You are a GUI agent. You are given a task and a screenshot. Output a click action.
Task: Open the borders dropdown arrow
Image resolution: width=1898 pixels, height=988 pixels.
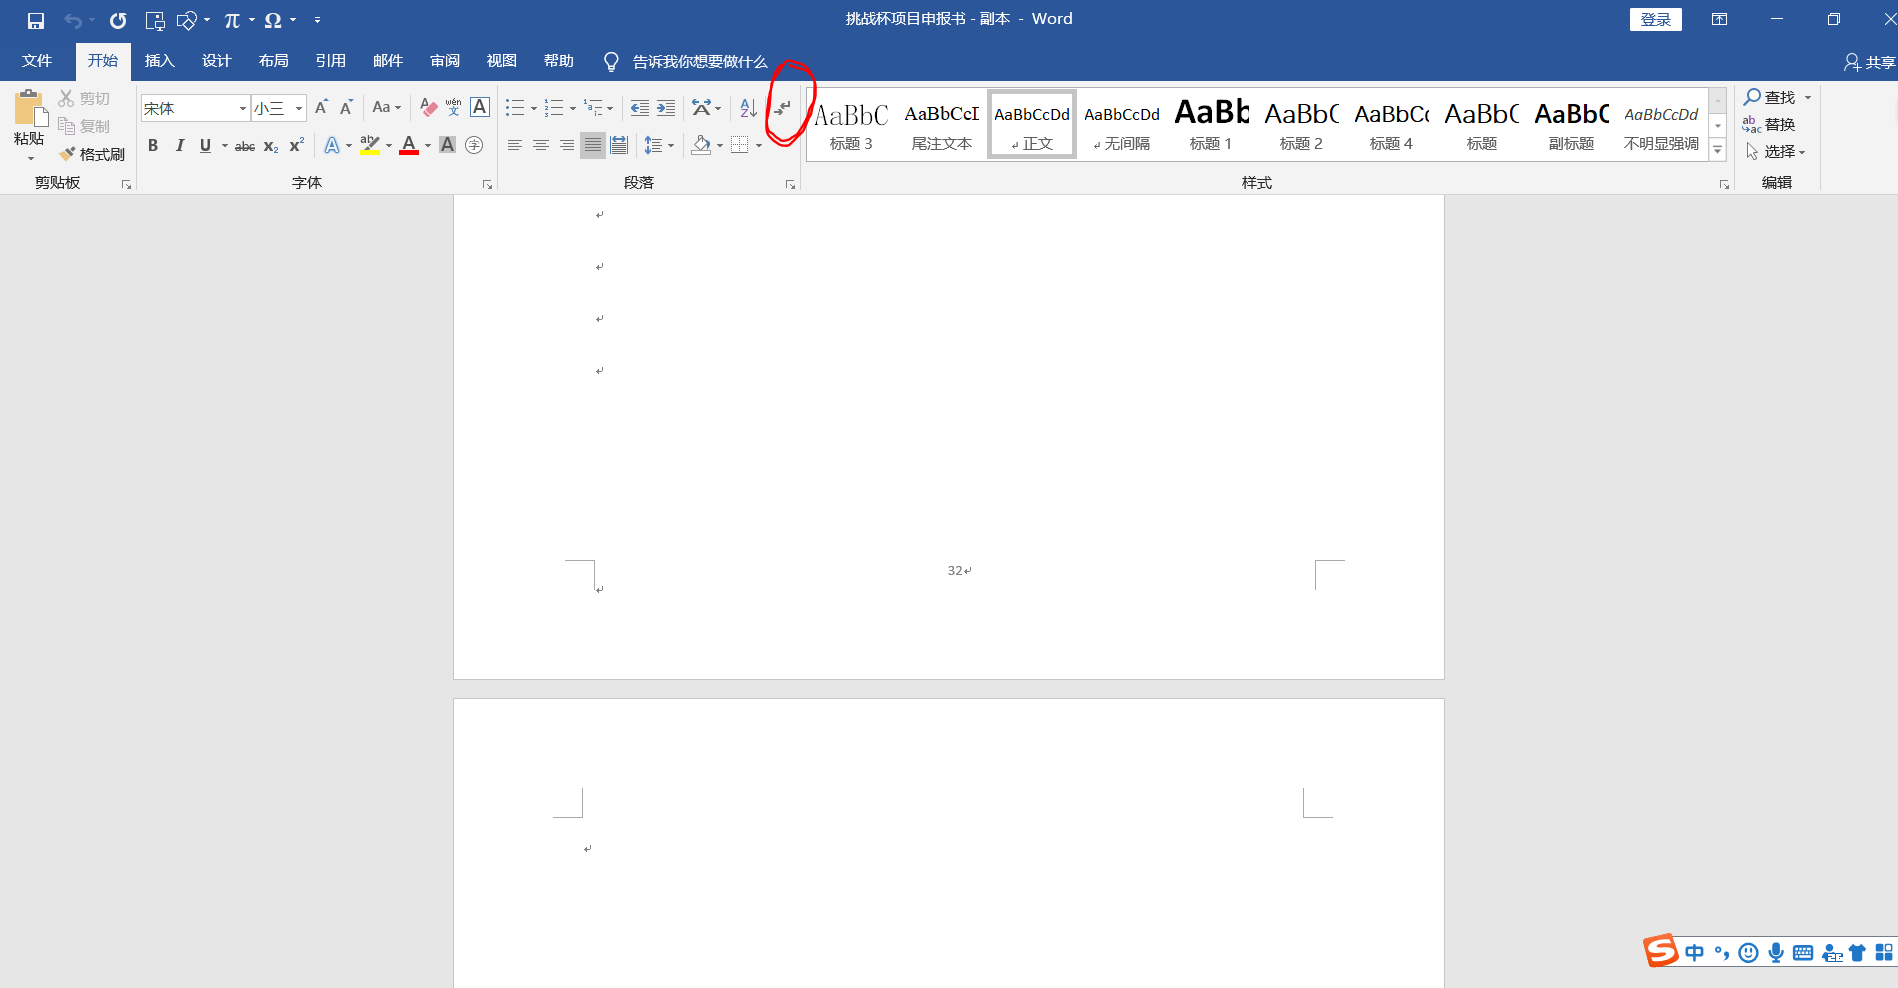tap(759, 145)
